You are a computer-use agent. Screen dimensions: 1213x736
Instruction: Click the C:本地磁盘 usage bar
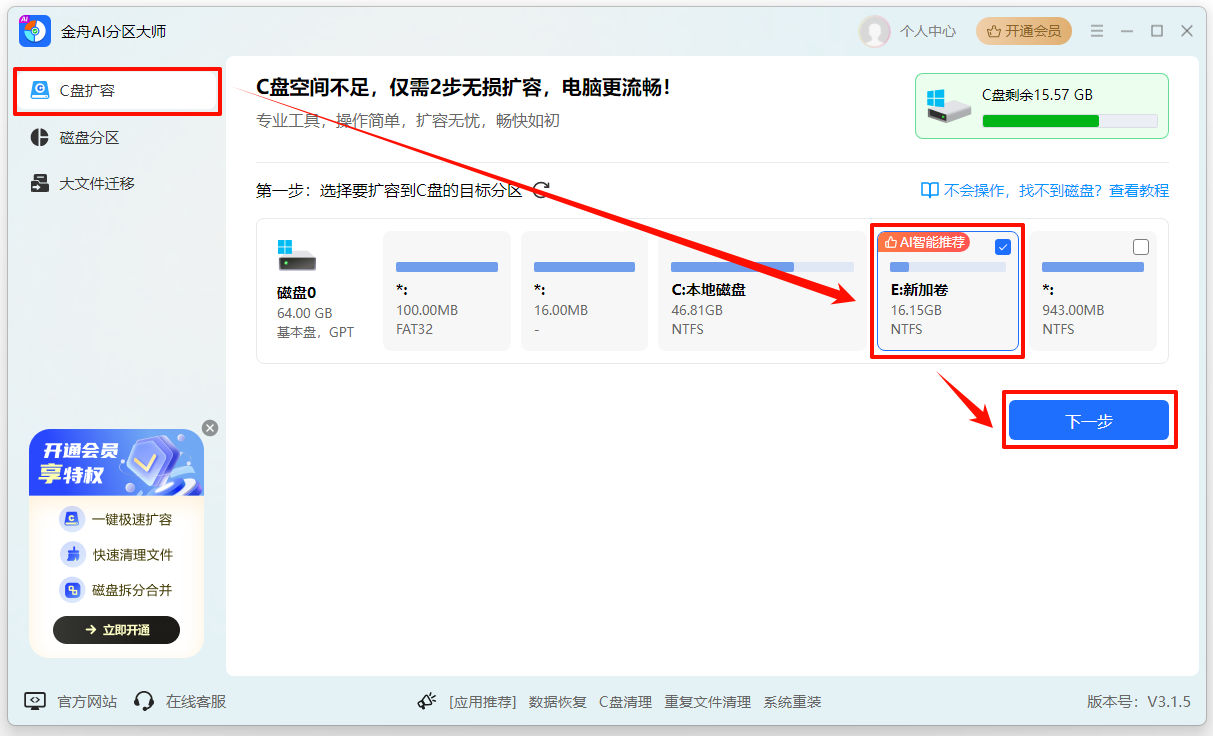[x=762, y=268]
